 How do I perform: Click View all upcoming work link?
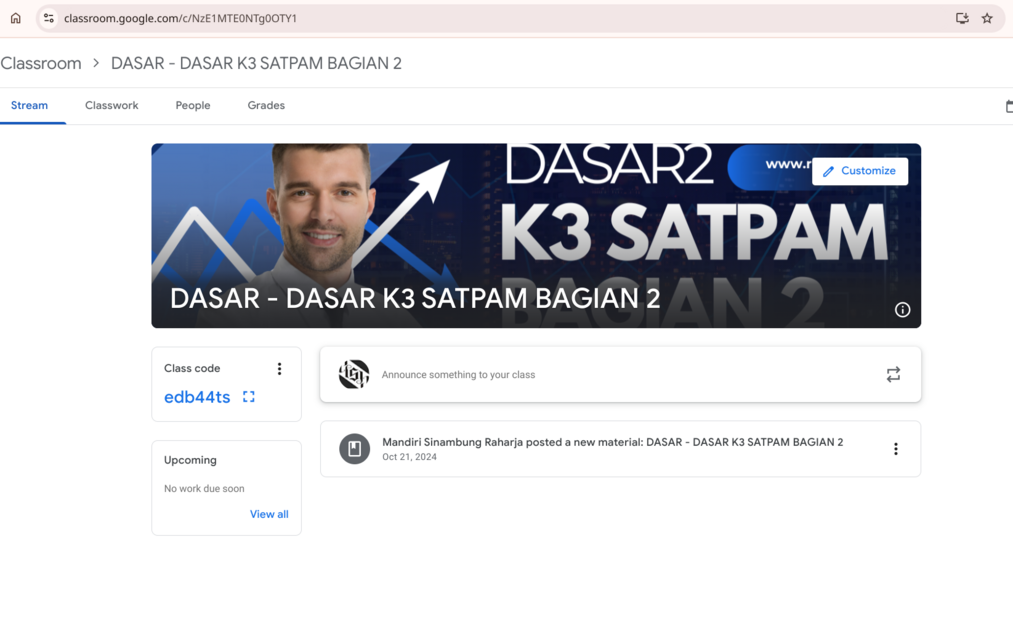[x=269, y=514]
